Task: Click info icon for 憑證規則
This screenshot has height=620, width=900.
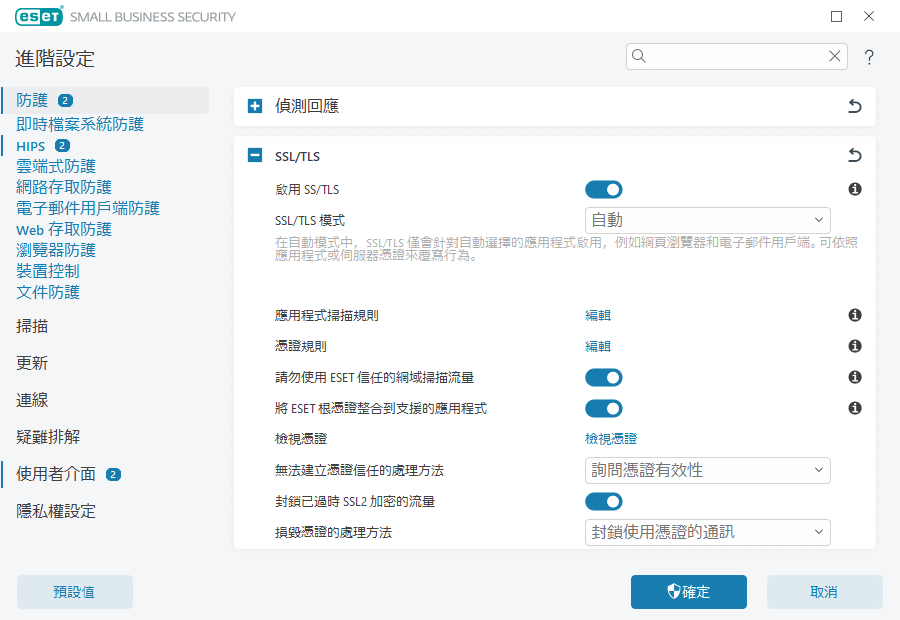Action: pyautogui.click(x=855, y=346)
